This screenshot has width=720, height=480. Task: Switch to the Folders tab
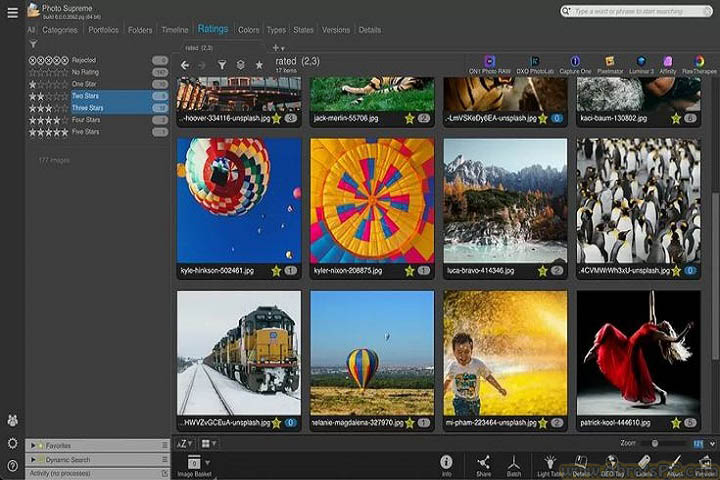140,30
